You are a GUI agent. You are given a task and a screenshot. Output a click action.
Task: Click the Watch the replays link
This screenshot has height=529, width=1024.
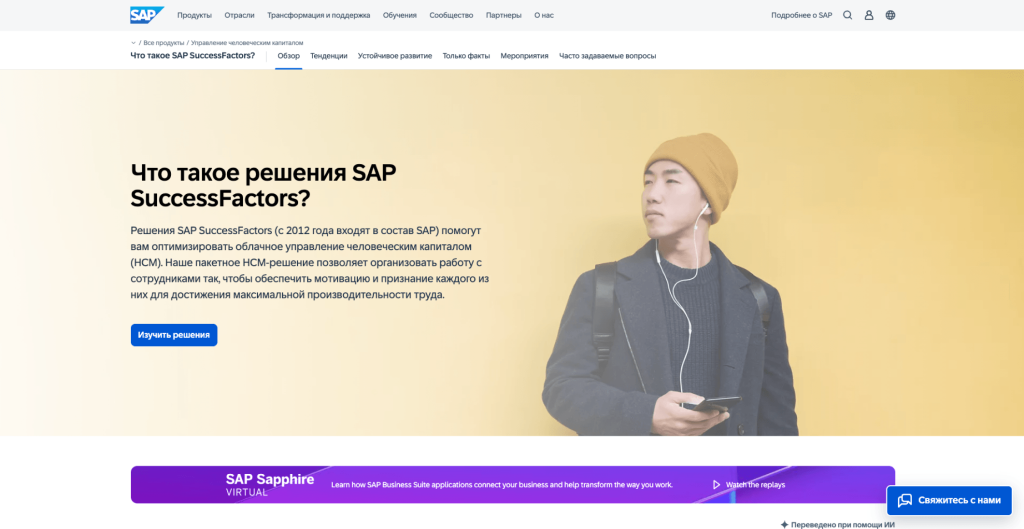[756, 485]
